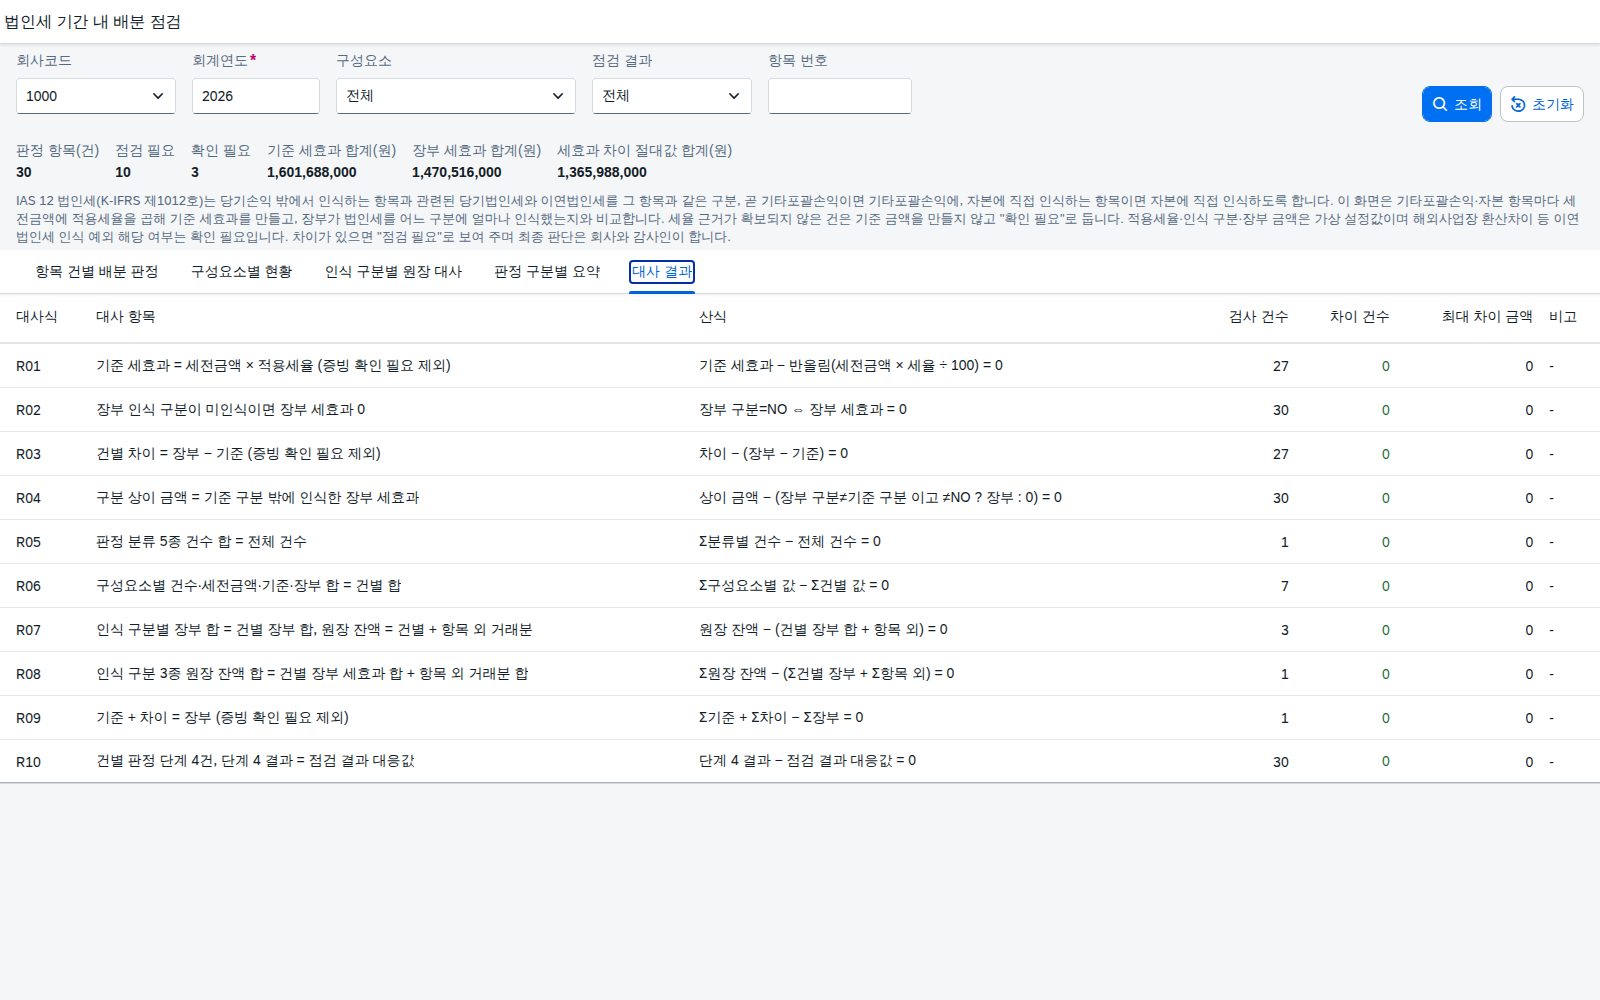Switch to the 항목 건별 배분 판정 tab
The image size is (1600, 1000).
pos(97,272)
